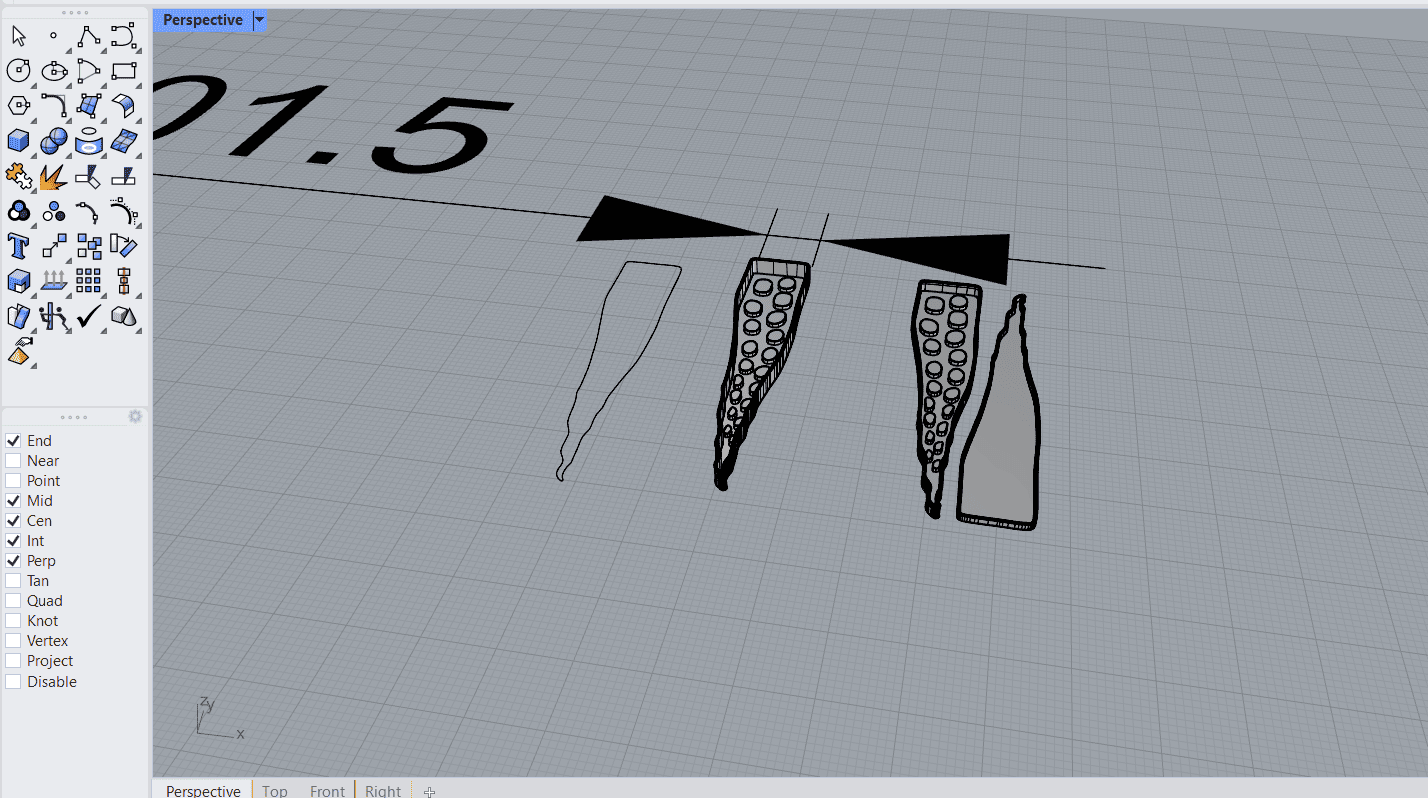Screen dimensions: 1428x798
Task: Click the Explode tool icon
Action: [53, 177]
